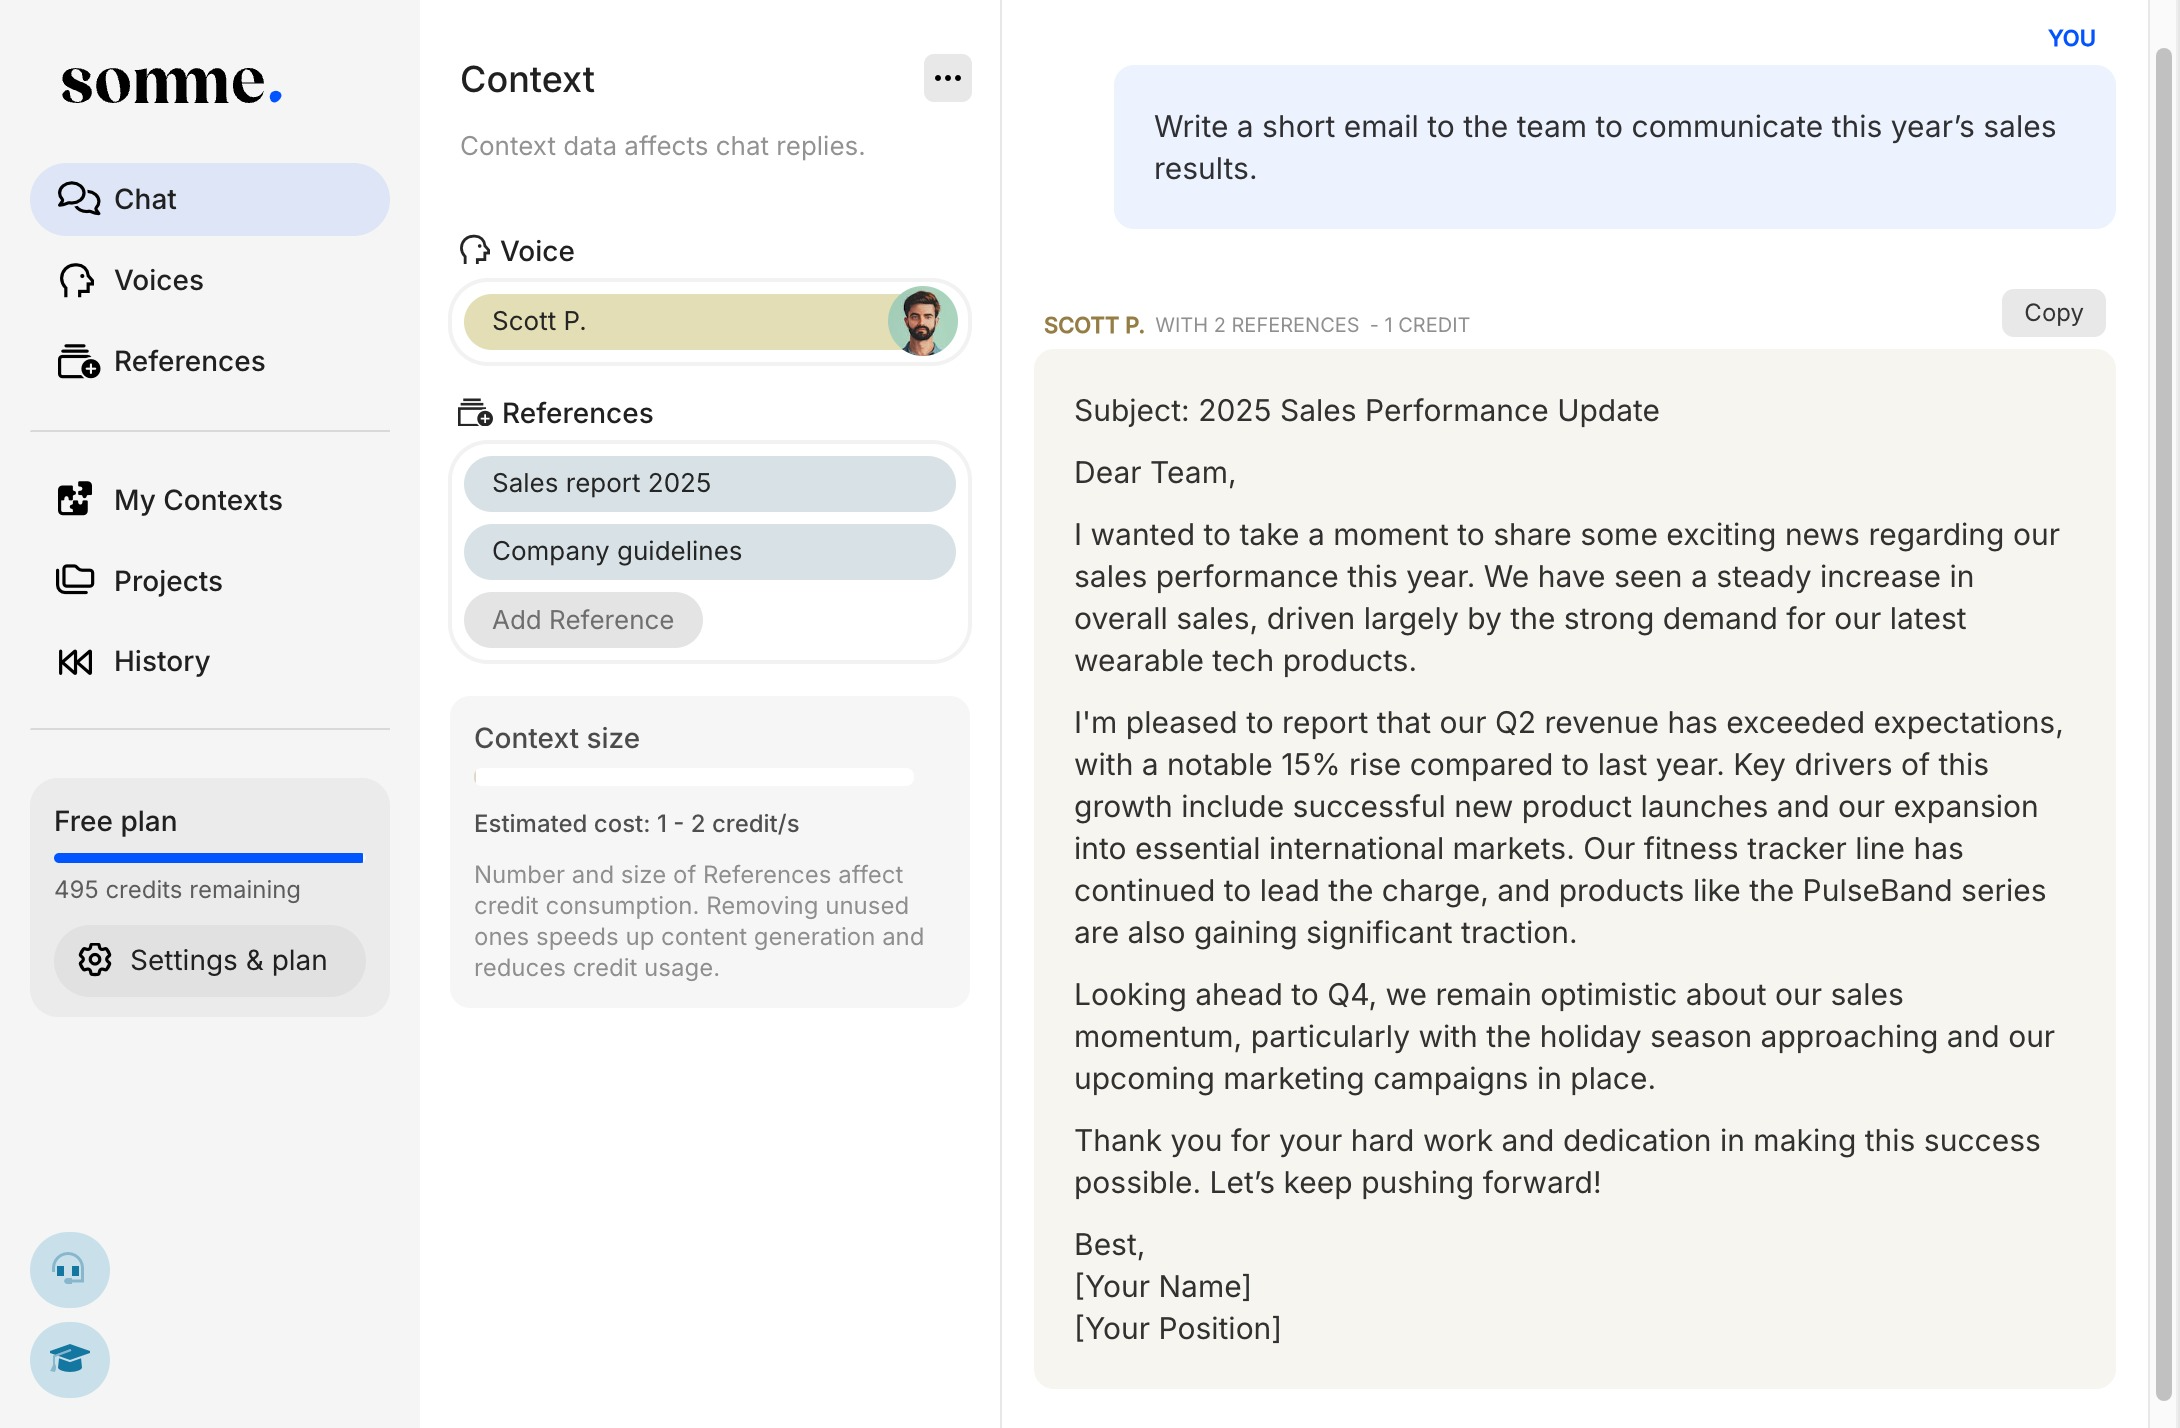This screenshot has height=1428, width=2180.
Task: Click the Voice head icon in Context
Action: point(475,250)
